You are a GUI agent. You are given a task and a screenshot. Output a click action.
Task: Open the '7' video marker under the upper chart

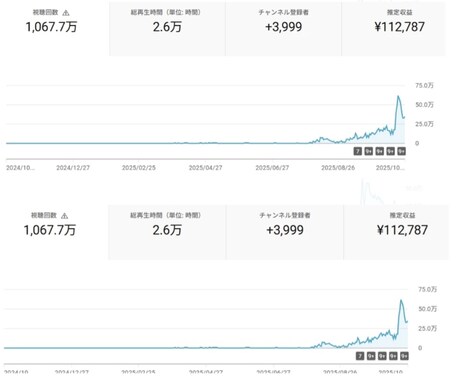(358, 151)
